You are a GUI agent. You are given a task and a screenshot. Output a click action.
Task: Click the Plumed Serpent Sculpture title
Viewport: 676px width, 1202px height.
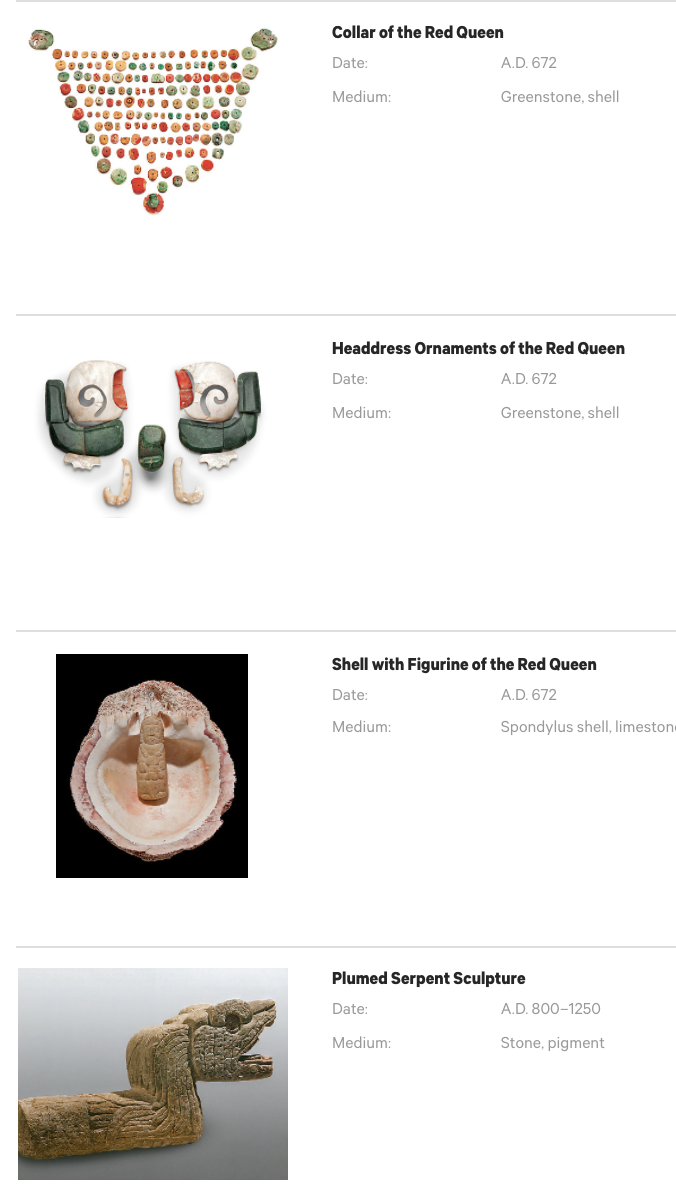[x=428, y=979]
